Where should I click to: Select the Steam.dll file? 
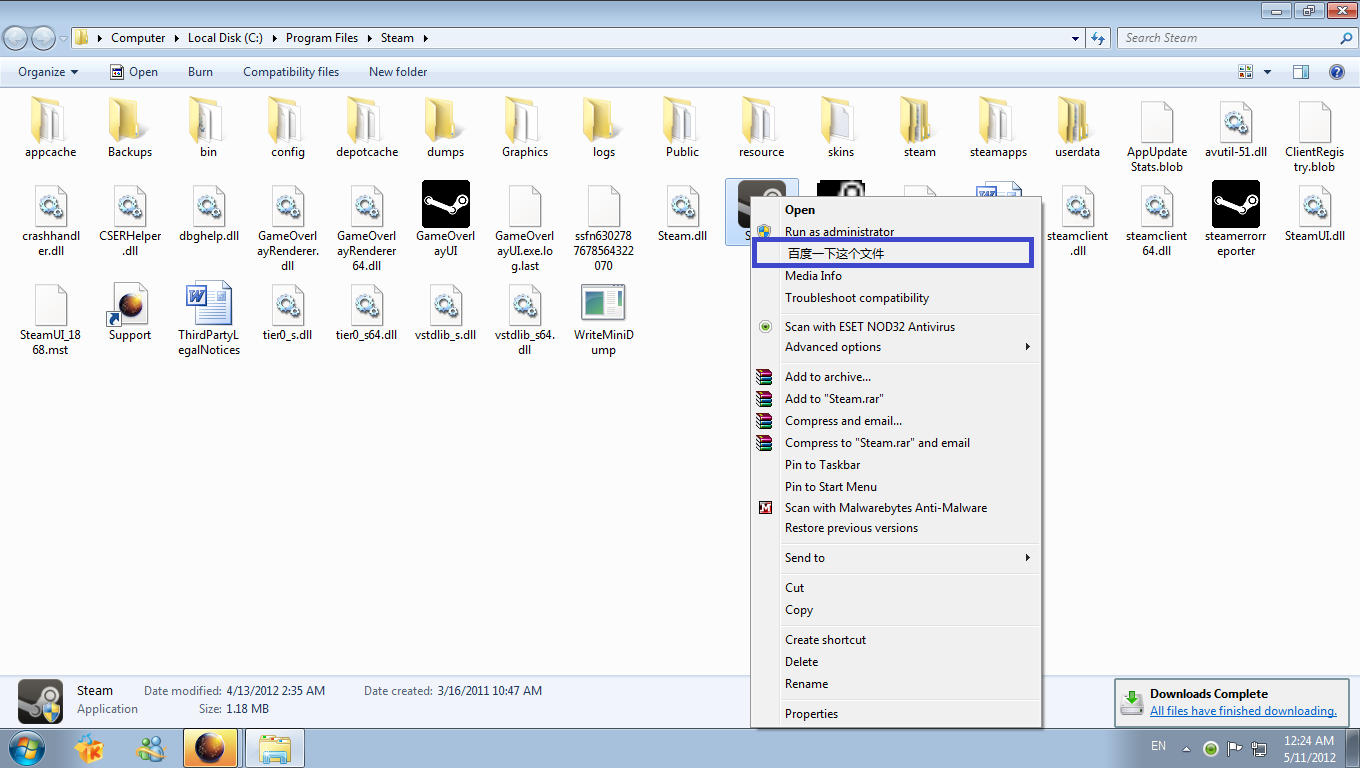(x=682, y=212)
